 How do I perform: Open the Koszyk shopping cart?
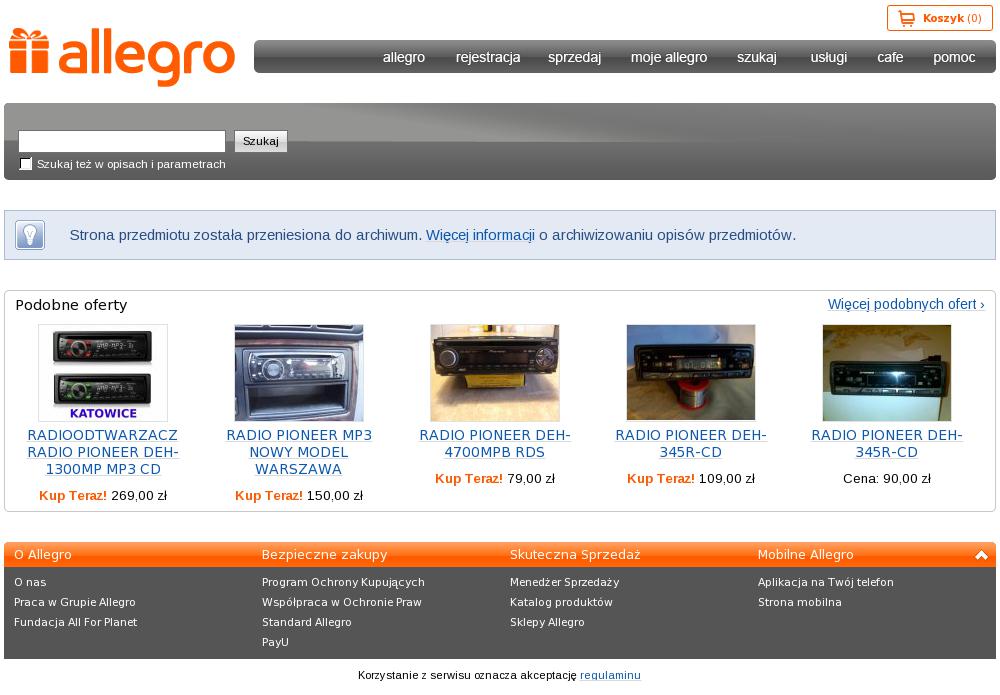[939, 18]
